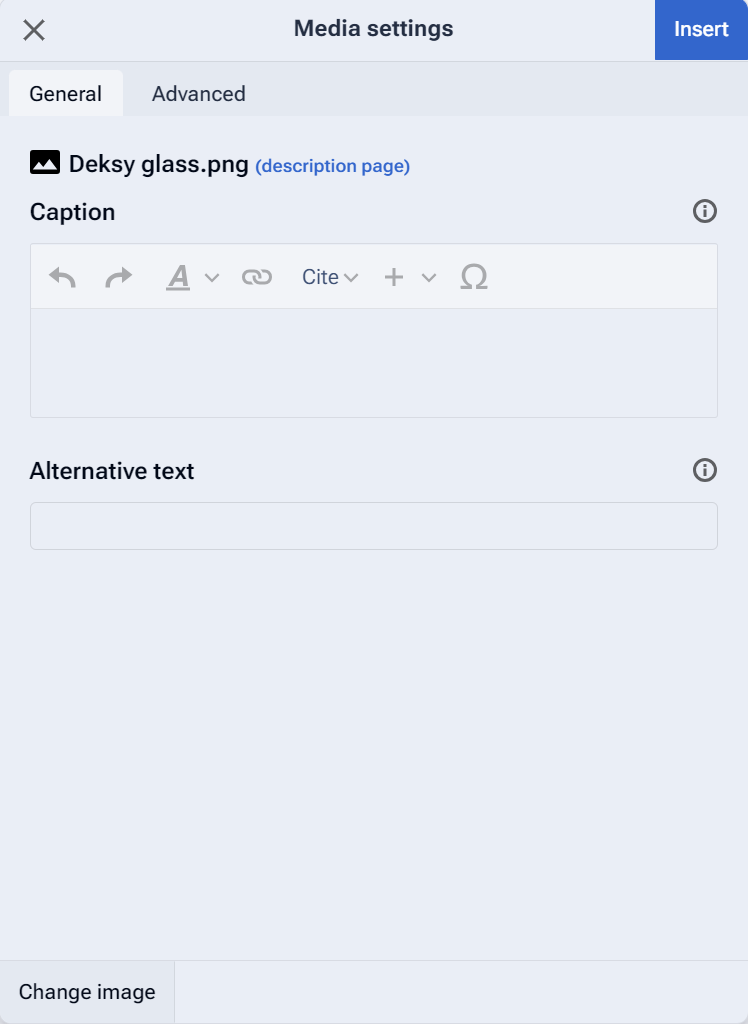Open the Advanced tab

[x=199, y=93]
